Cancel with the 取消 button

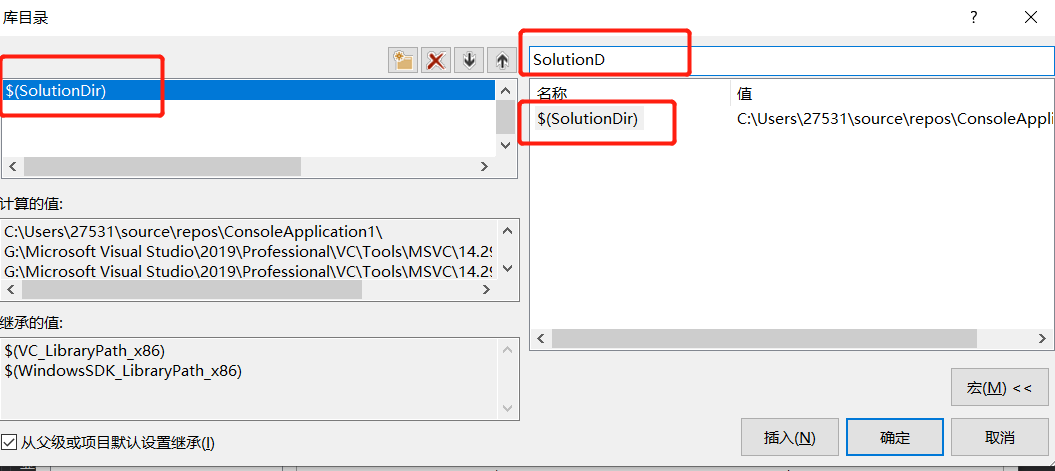click(1000, 437)
